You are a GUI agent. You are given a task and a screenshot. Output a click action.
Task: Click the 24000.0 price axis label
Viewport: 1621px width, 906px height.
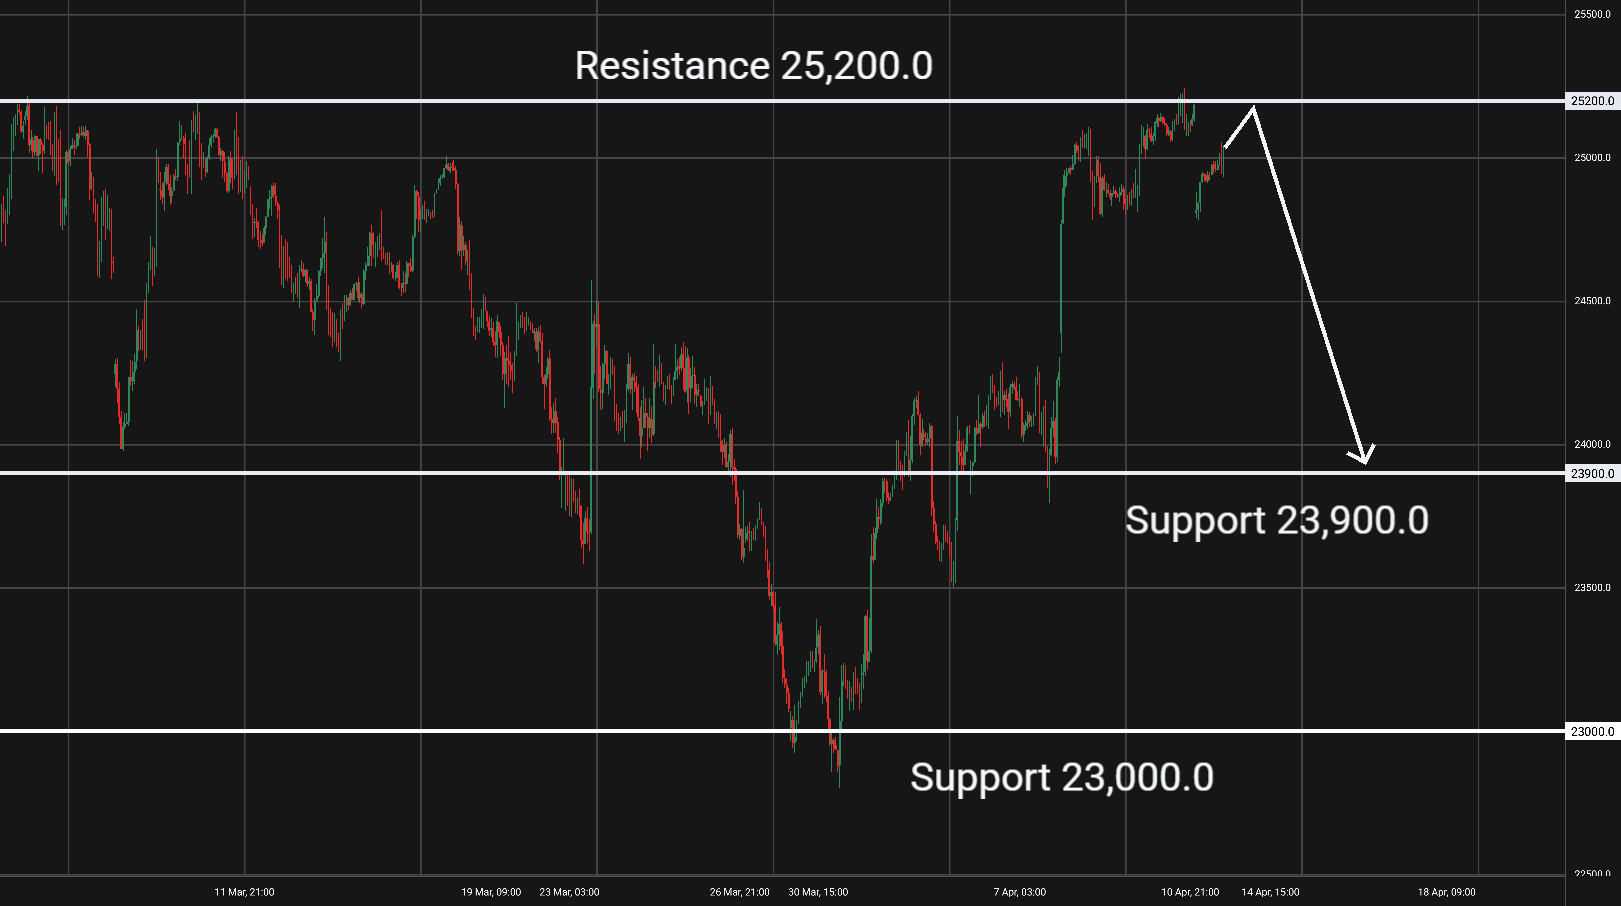[x=1592, y=445]
